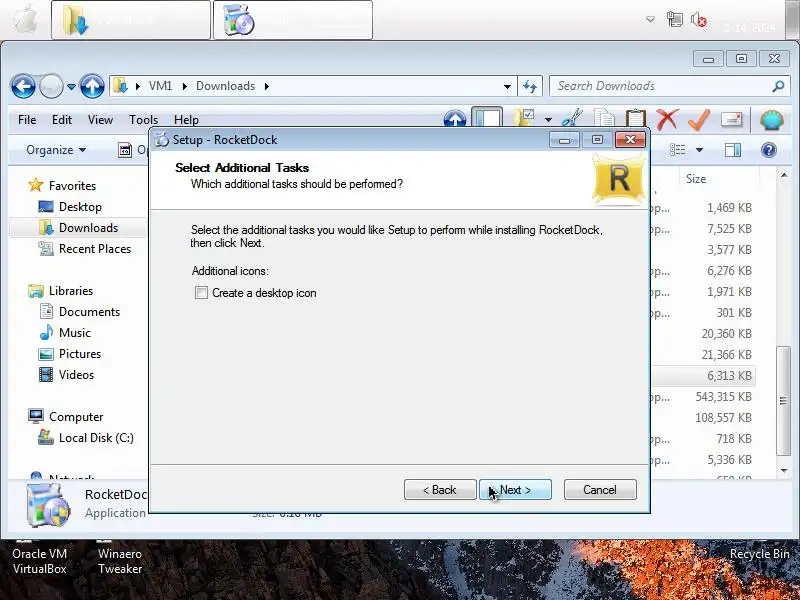800x600 pixels.
Task: Open Music library
Action: click(x=74, y=333)
